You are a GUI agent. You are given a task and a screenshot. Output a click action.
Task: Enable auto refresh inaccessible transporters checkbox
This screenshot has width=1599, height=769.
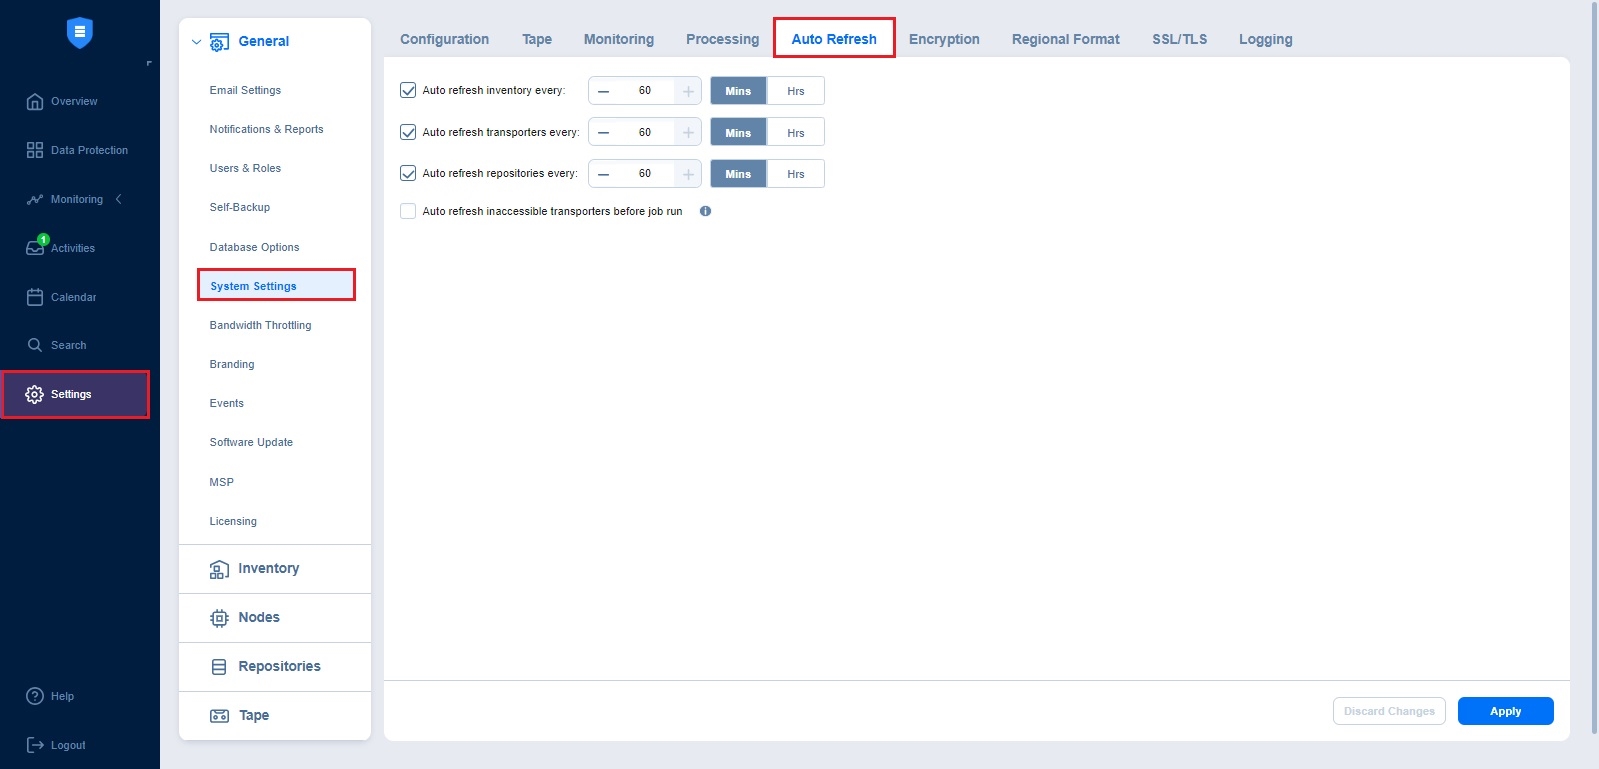tap(408, 211)
